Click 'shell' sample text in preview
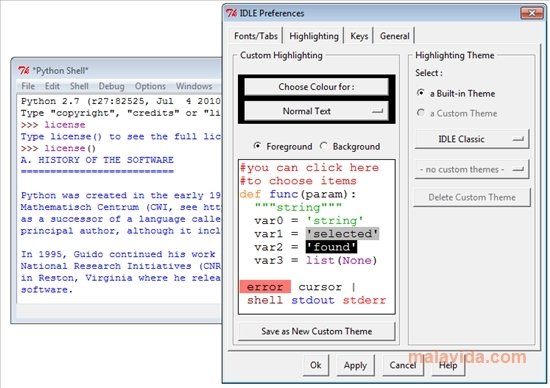The height and width of the screenshot is (388, 550). tap(265, 301)
